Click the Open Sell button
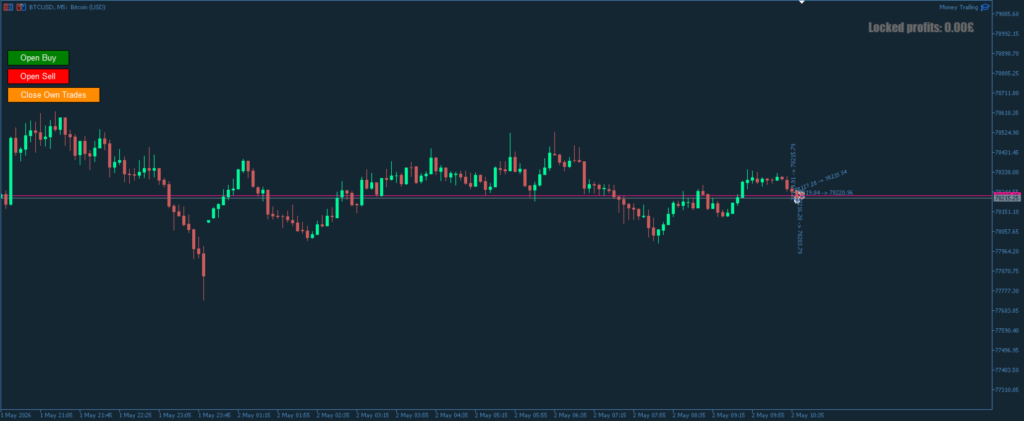The image size is (1024, 421). click(39, 76)
